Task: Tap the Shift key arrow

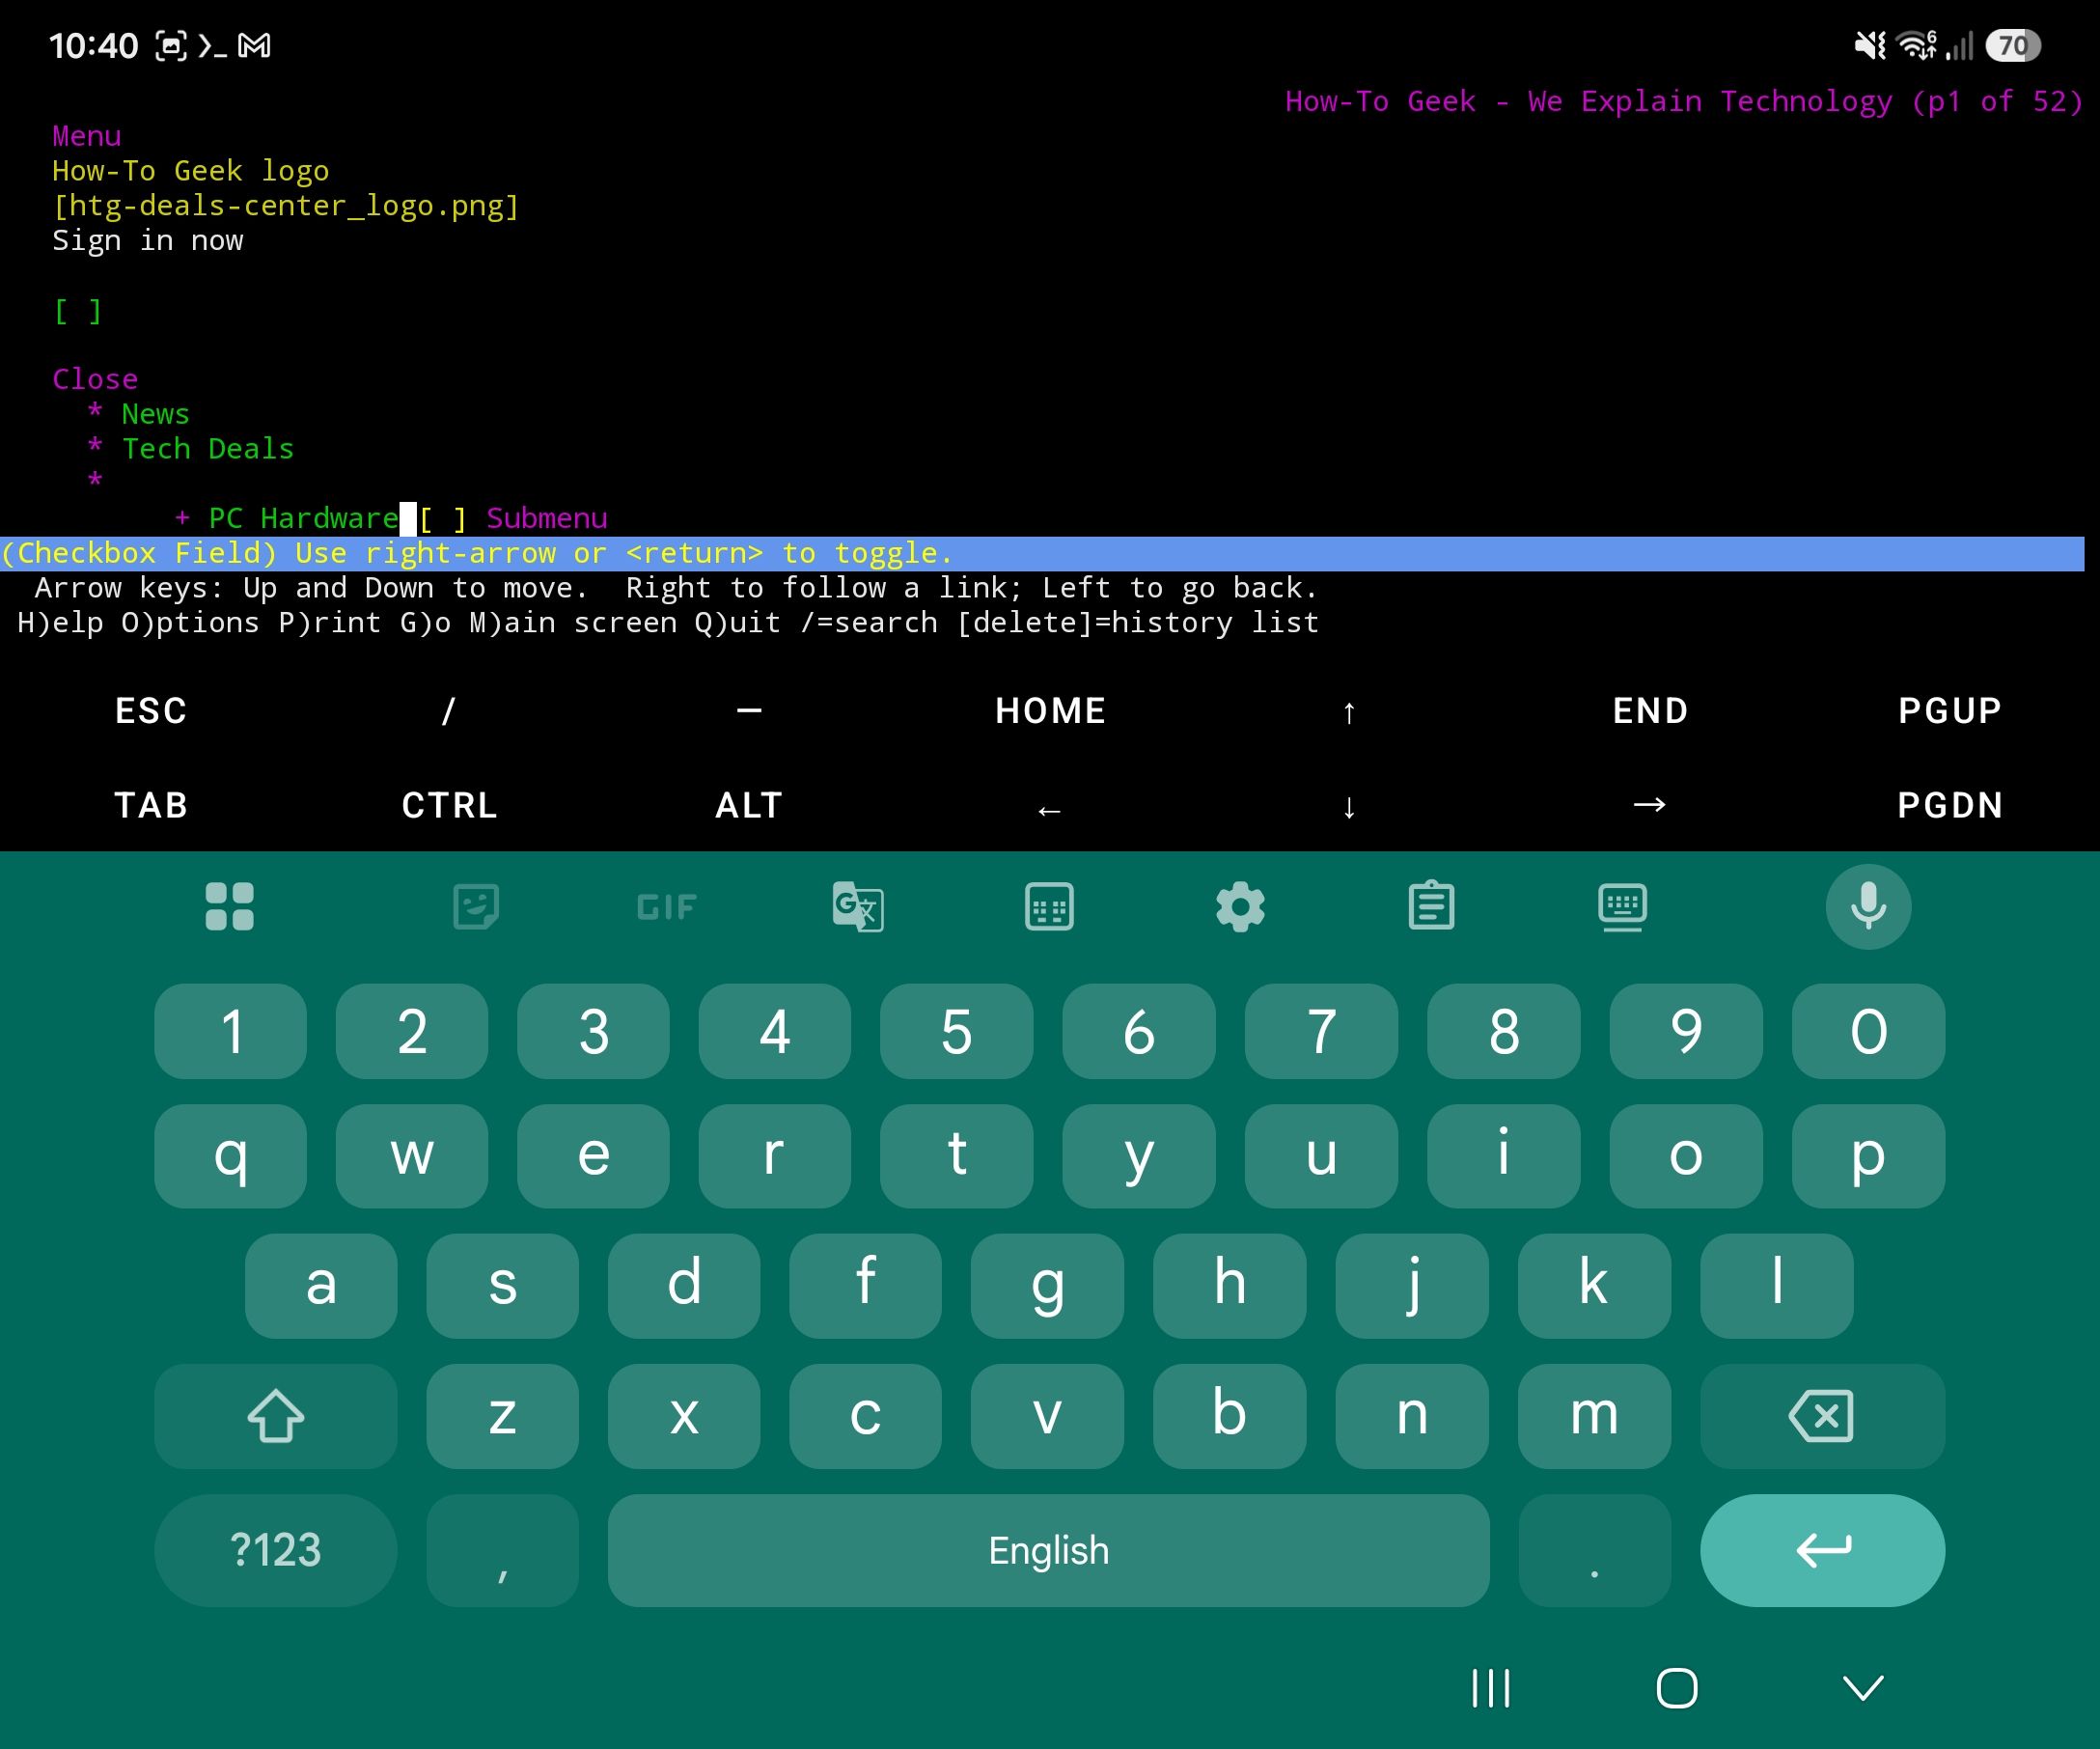Action: 276,1416
